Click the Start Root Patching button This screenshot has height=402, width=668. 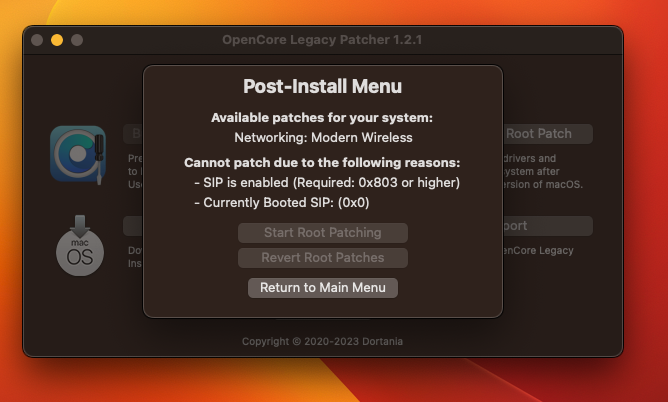coord(322,233)
